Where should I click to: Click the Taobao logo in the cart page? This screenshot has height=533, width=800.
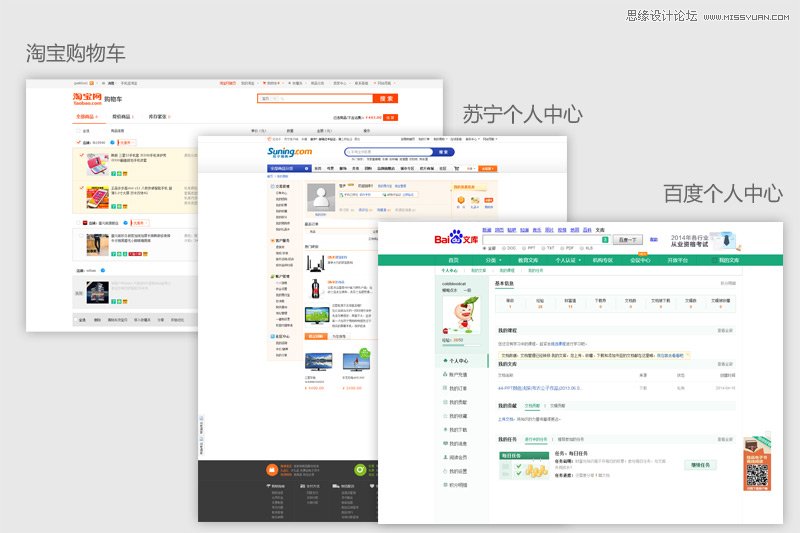tap(87, 98)
